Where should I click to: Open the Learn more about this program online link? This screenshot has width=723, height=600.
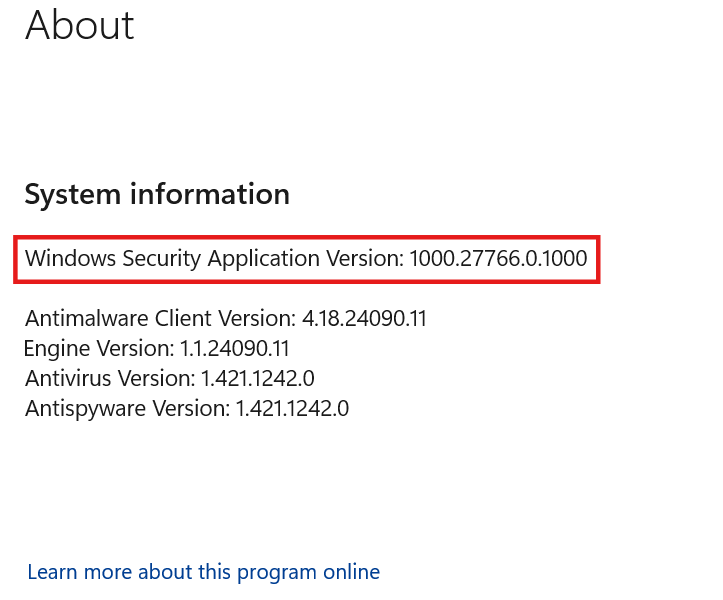[203, 572]
